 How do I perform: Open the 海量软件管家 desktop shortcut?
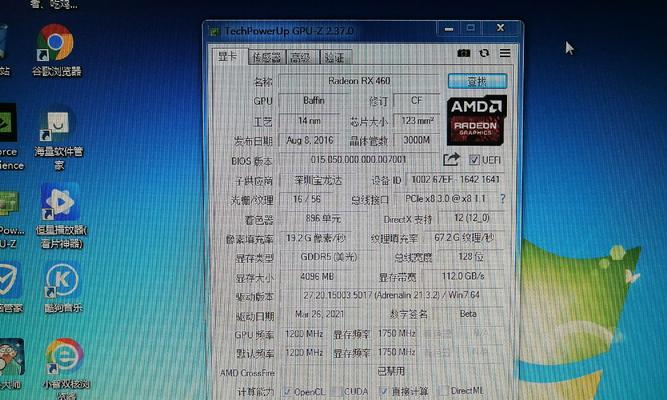(58, 140)
